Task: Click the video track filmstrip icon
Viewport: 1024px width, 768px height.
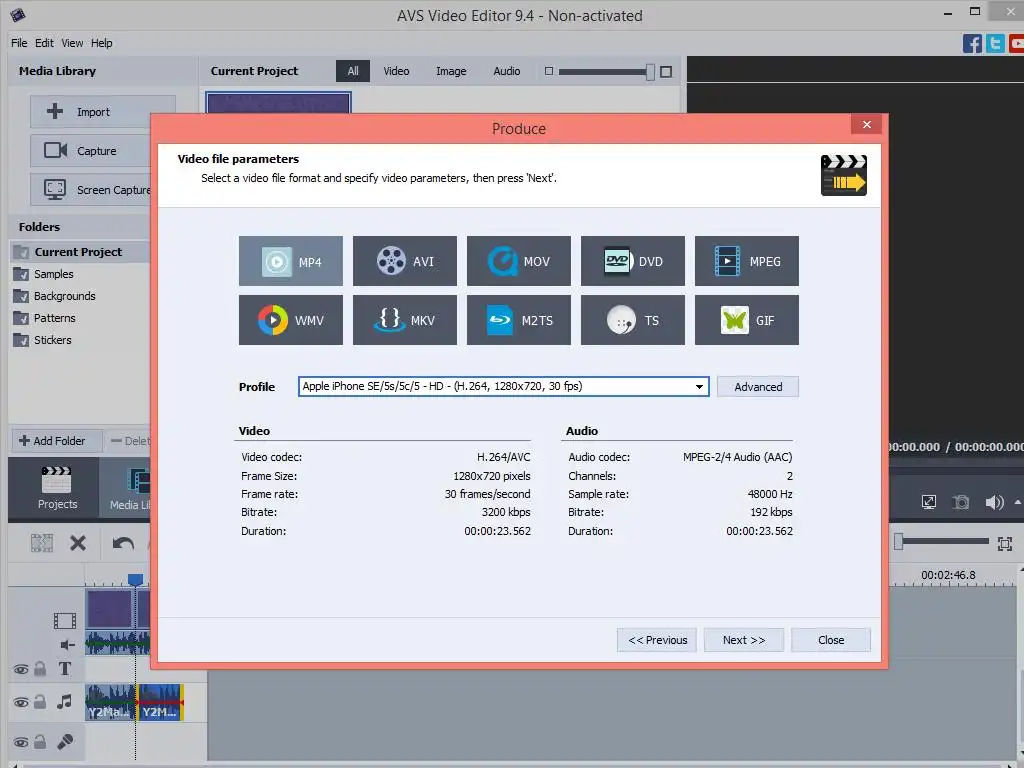Action: pyautogui.click(x=65, y=620)
